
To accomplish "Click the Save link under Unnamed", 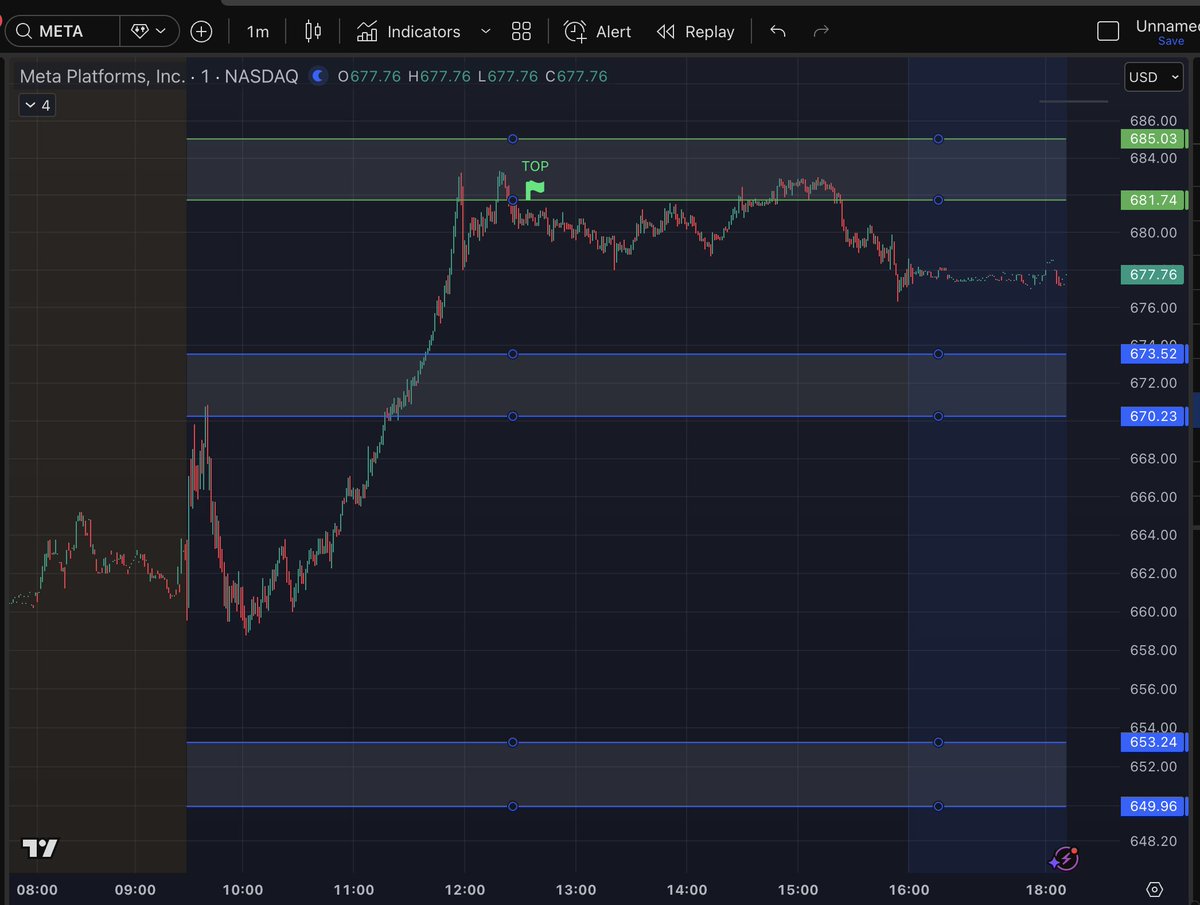I will (x=1170, y=41).
